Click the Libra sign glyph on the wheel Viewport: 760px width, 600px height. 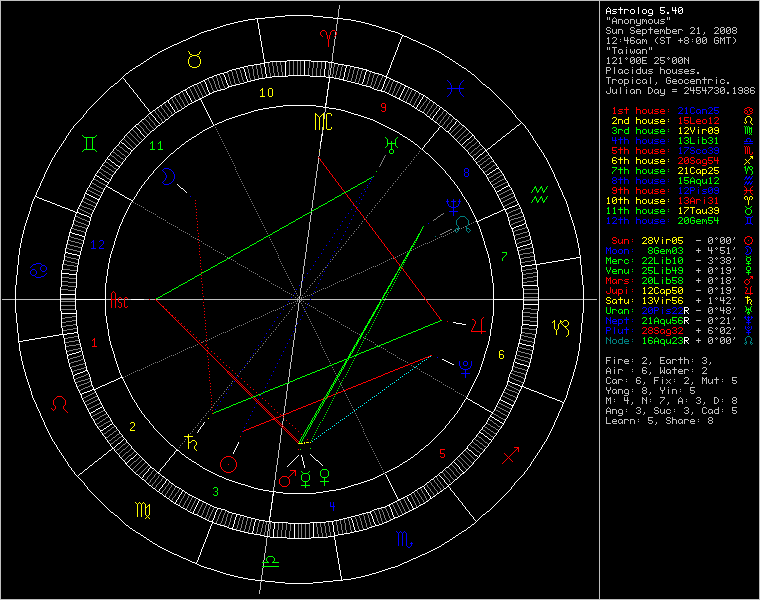tap(270, 562)
